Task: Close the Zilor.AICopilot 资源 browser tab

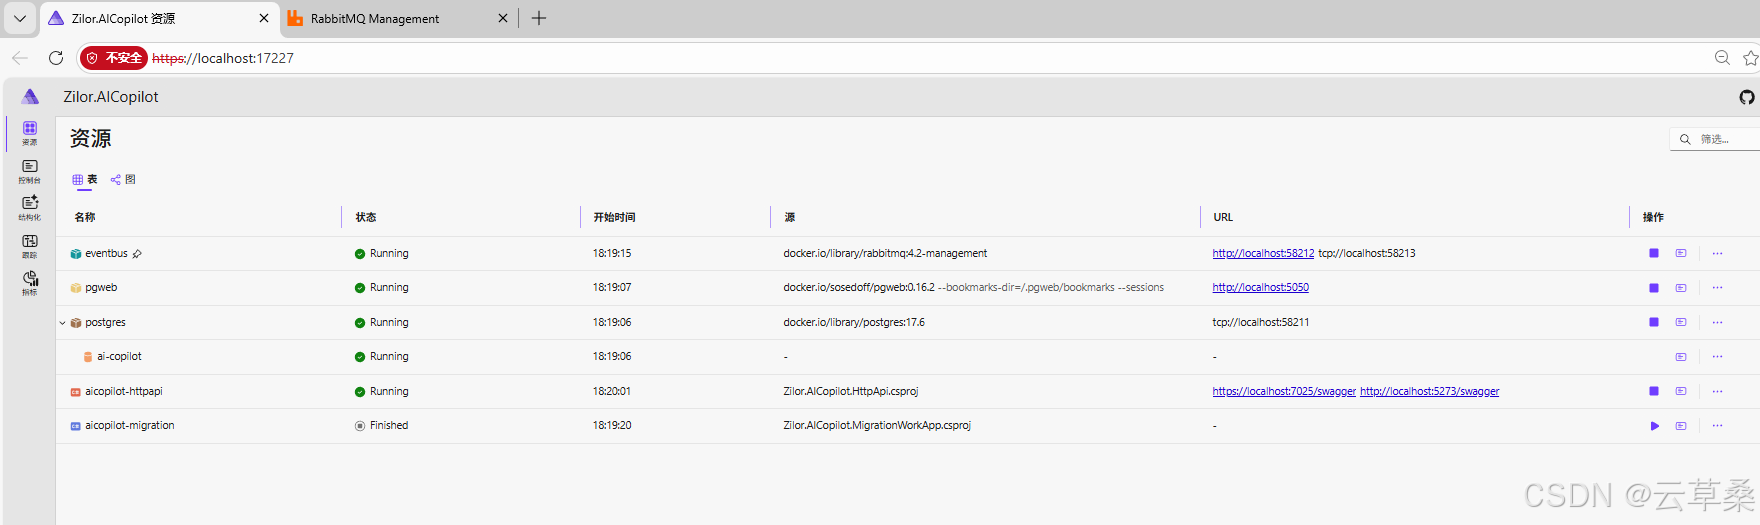Action: [x=264, y=18]
